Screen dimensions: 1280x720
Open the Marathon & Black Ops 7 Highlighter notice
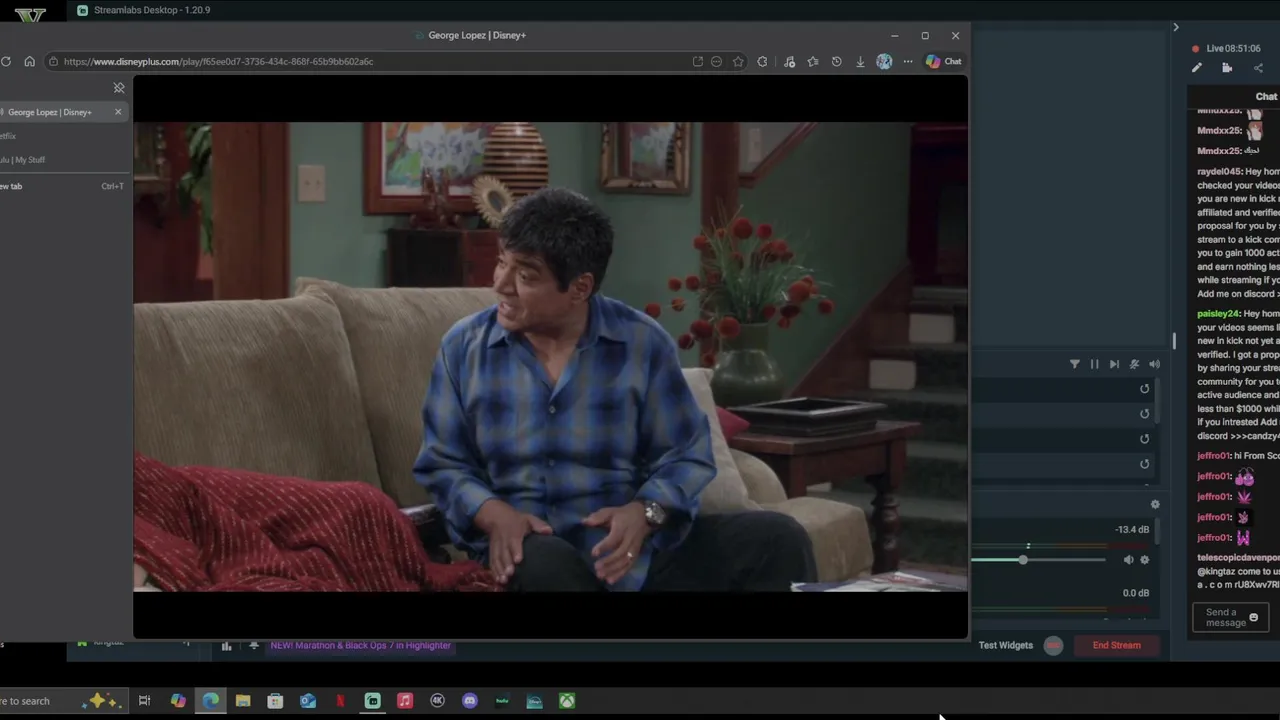coord(360,646)
